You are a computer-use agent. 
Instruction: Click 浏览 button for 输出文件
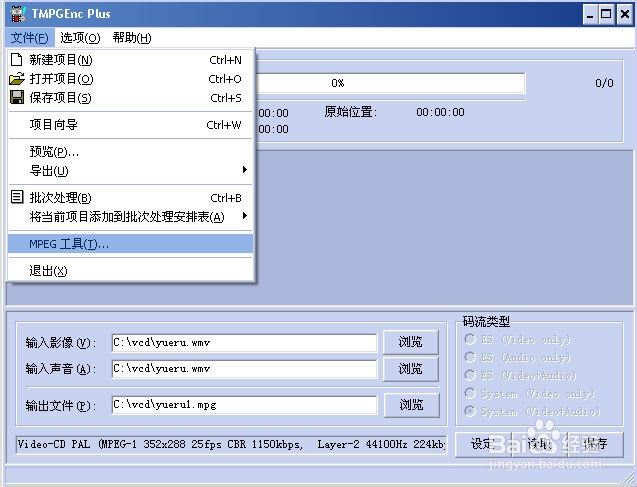pyautogui.click(x=412, y=405)
